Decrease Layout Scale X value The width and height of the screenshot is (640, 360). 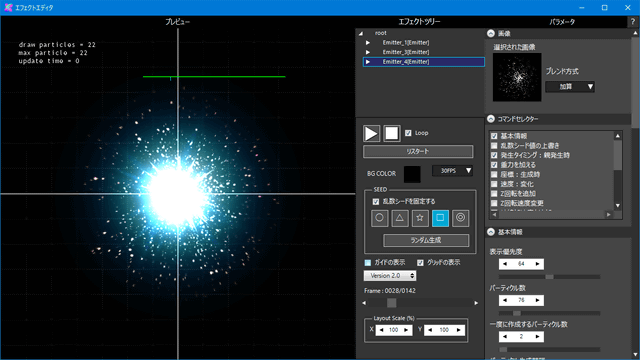pyautogui.click(x=381, y=330)
